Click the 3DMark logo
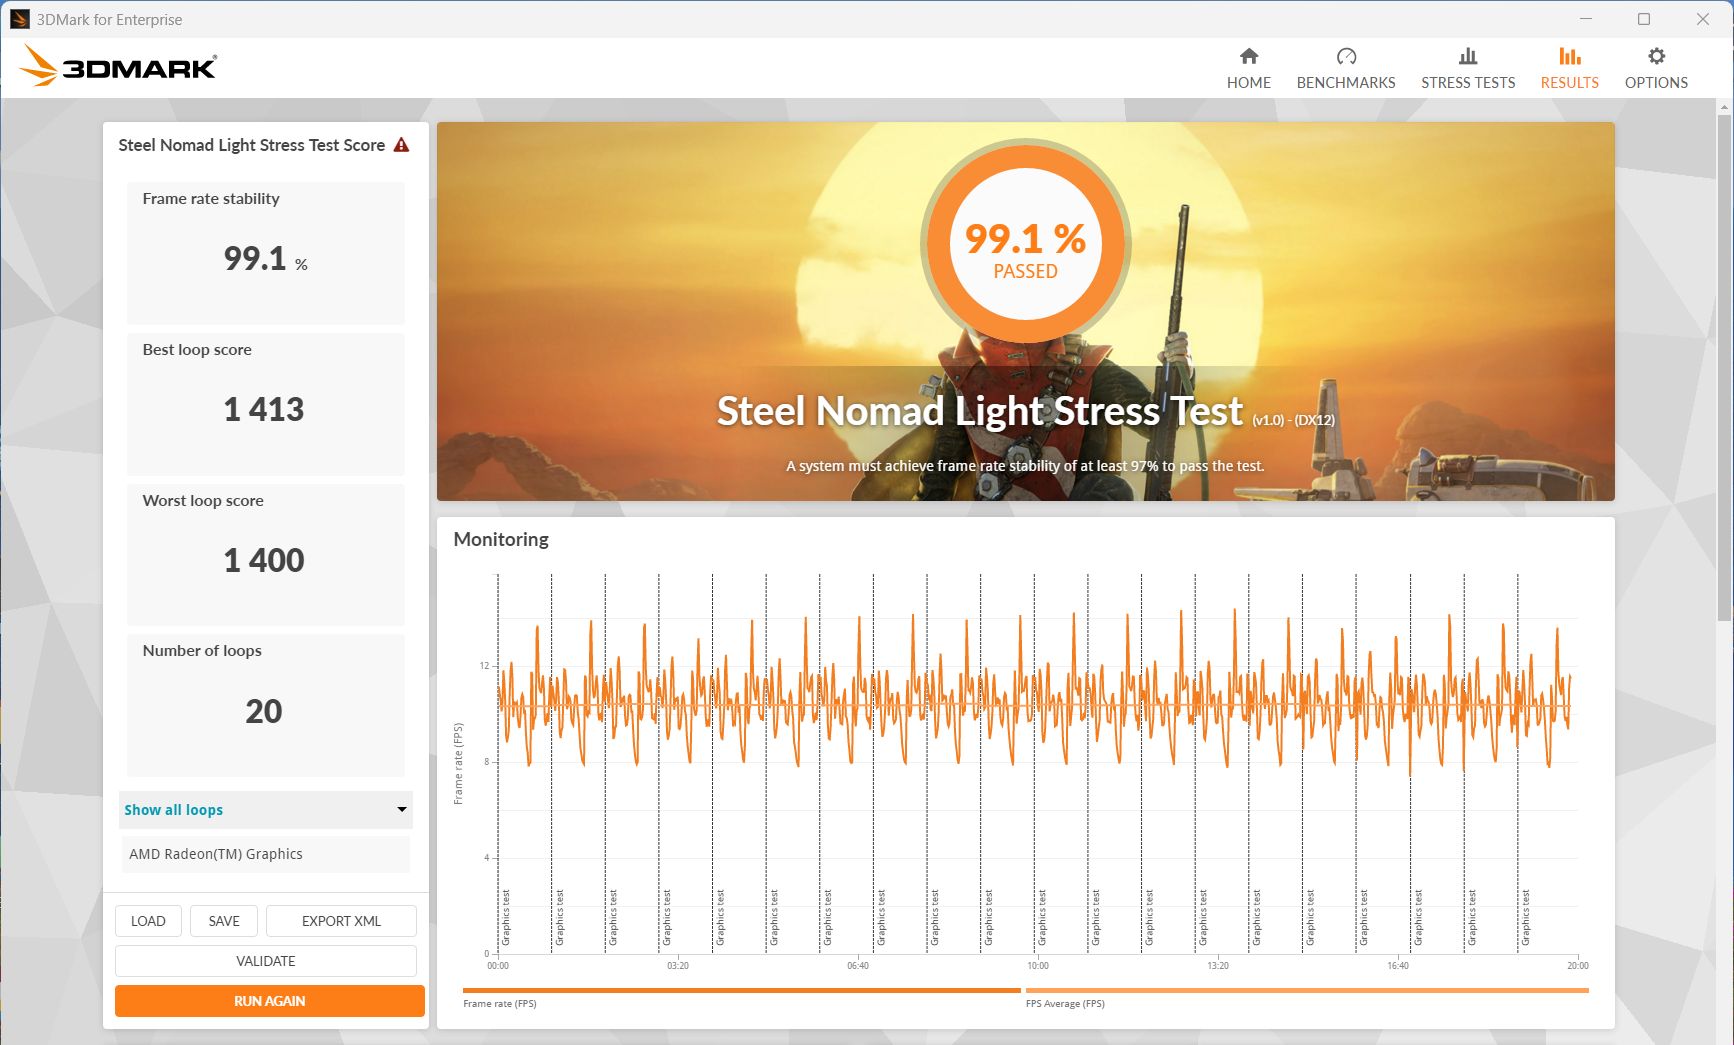Screen dimensions: 1734x1045 pyautogui.click(x=118, y=67)
